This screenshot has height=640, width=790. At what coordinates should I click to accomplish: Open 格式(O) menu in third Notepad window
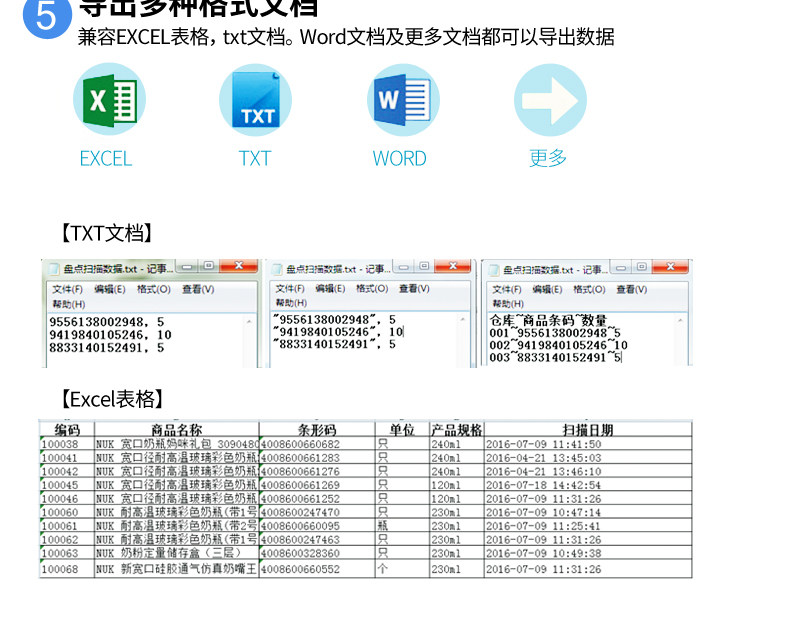[589, 289]
